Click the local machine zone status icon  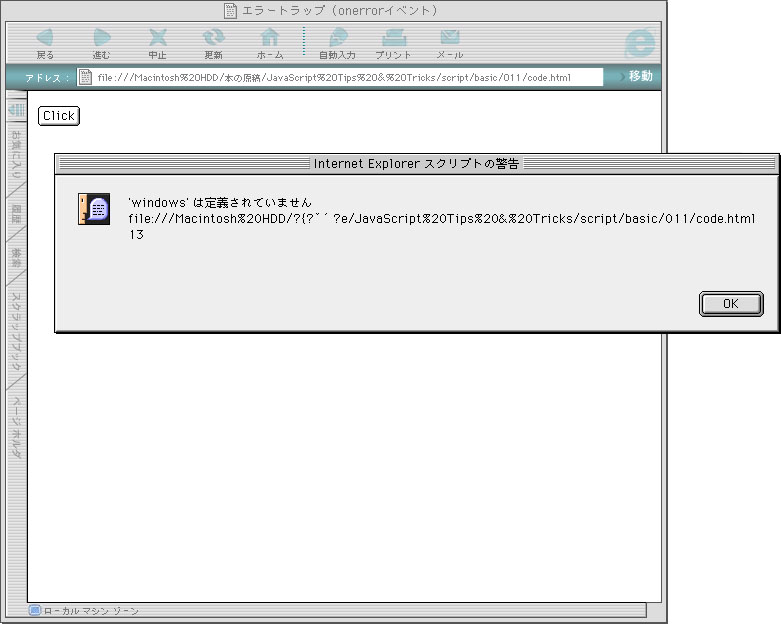click(x=34, y=610)
